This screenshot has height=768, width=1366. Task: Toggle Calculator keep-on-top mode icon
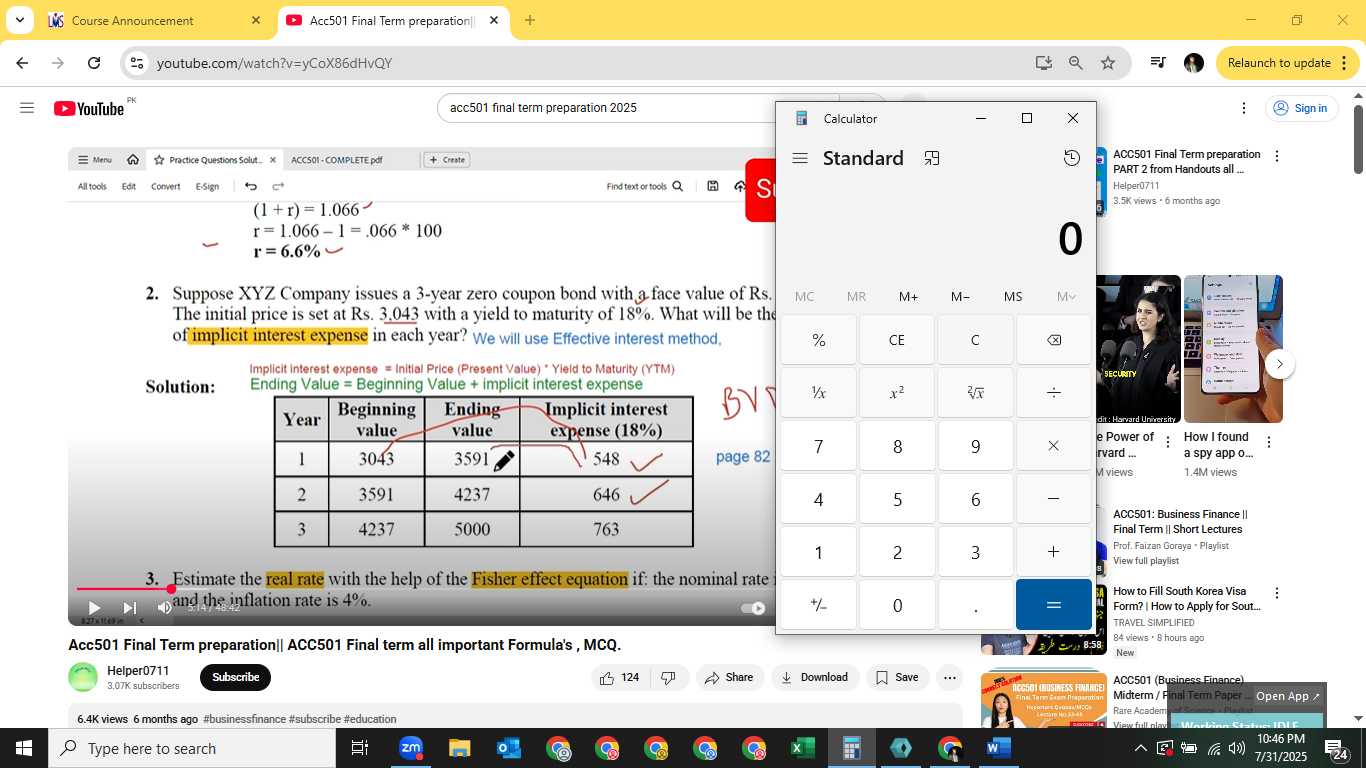932,158
